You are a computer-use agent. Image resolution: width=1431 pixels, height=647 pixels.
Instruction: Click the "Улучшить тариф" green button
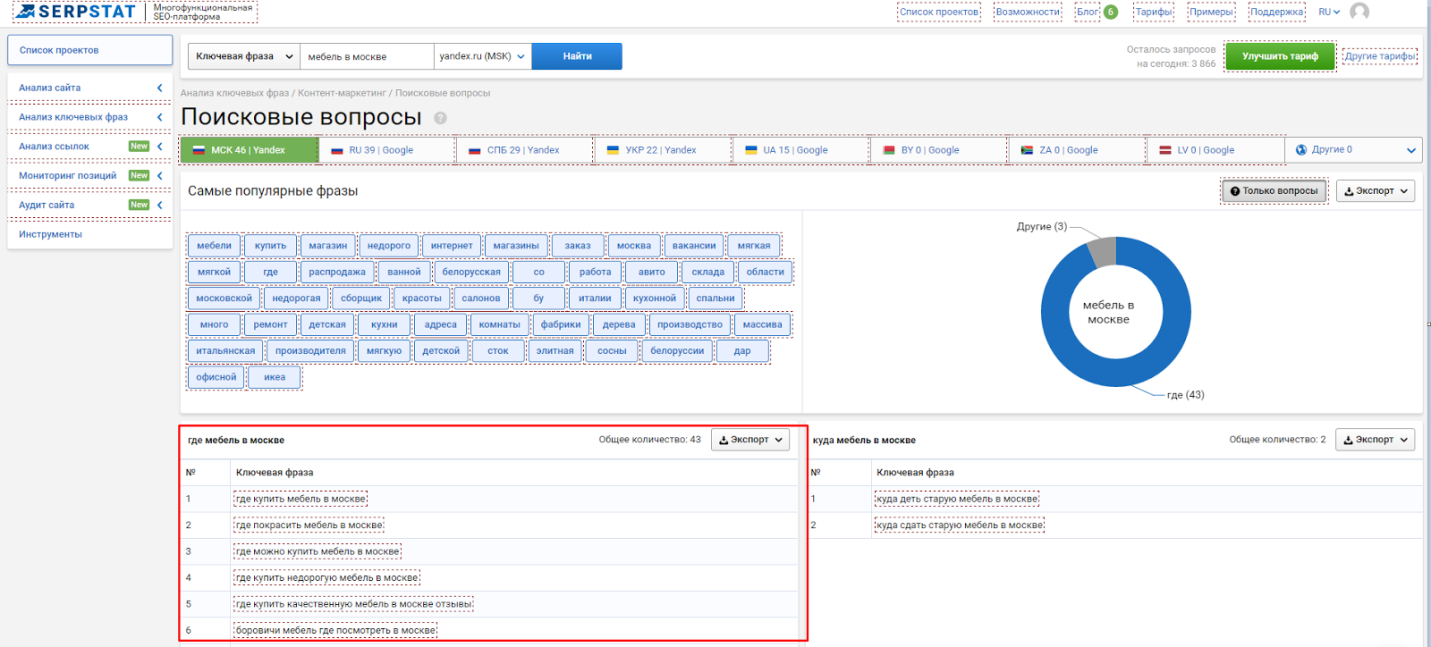(x=1280, y=57)
